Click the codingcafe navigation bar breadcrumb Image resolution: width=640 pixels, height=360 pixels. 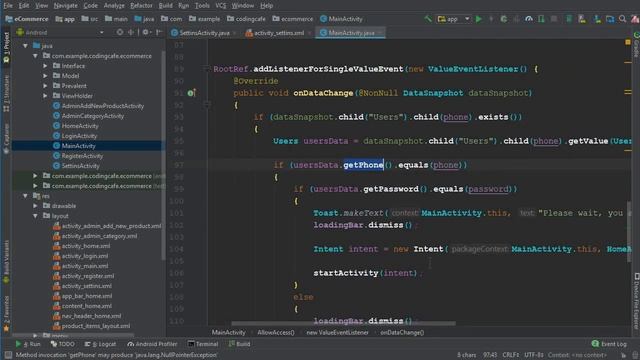click(x=250, y=19)
